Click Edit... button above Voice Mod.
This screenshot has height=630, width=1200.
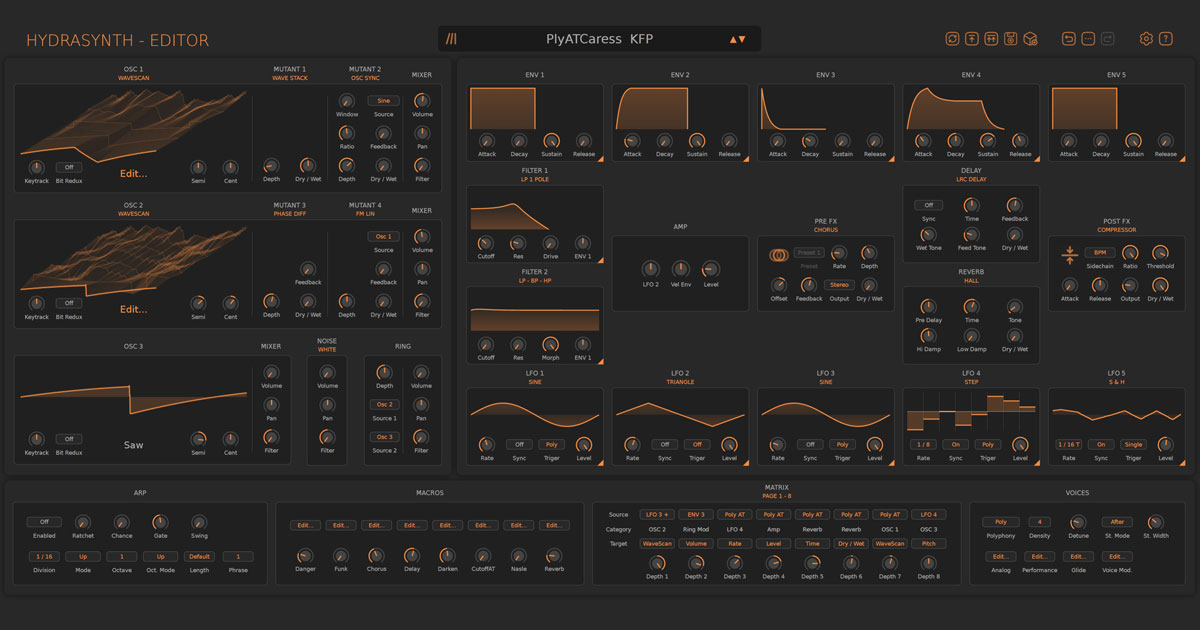(1117, 556)
